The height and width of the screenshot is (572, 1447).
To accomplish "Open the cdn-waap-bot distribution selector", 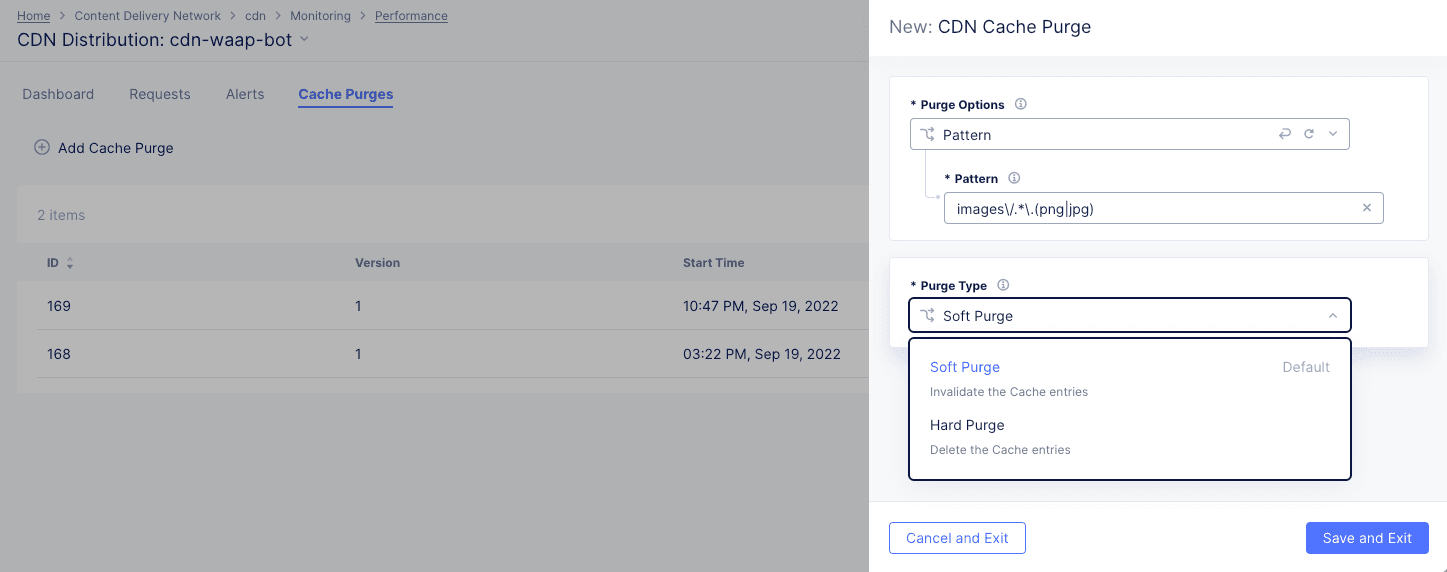I will [305, 40].
